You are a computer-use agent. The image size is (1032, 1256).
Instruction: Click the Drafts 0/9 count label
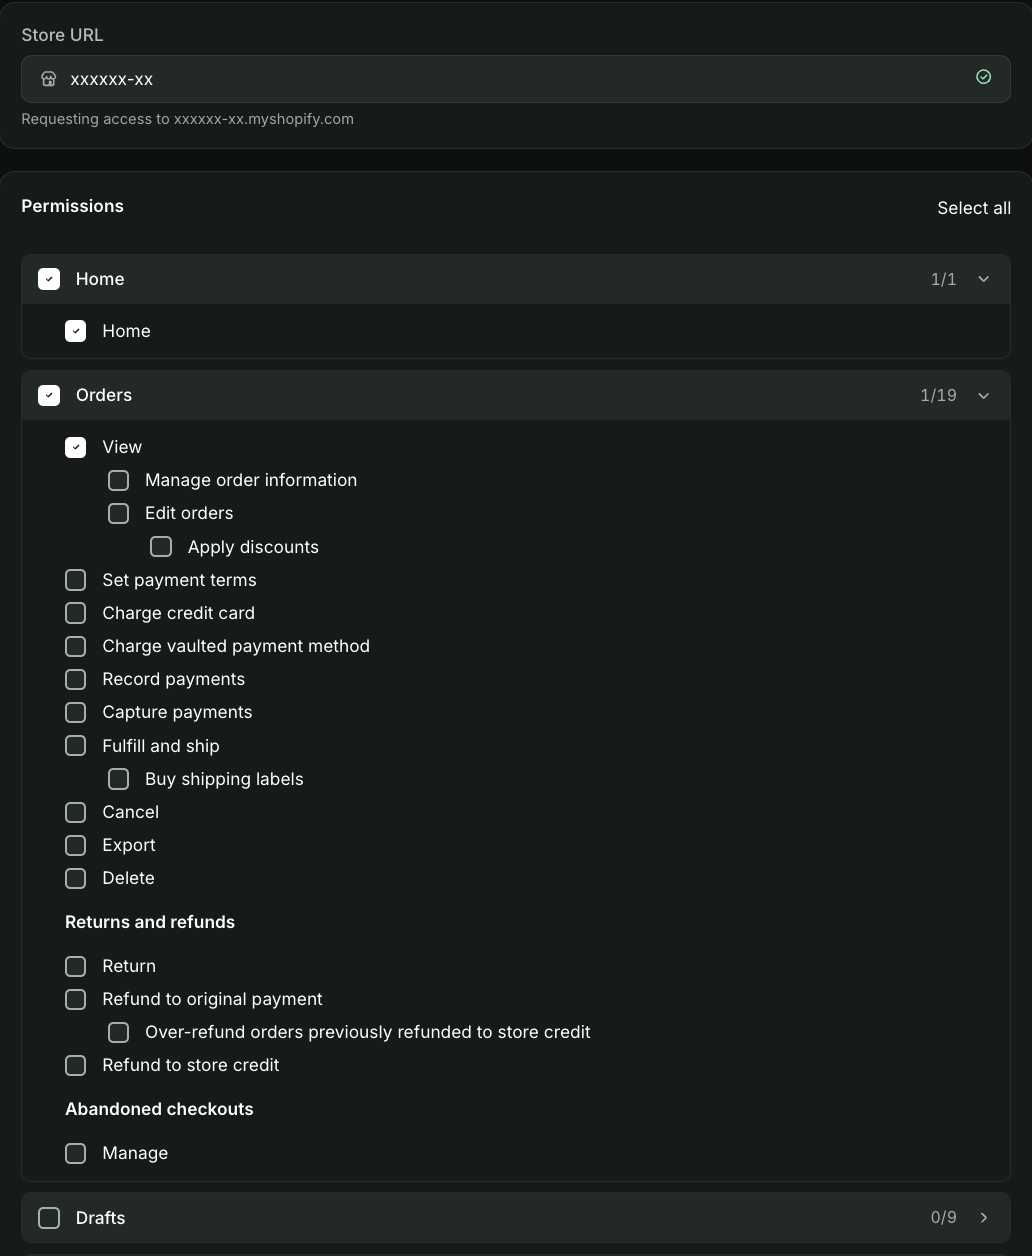944,1218
